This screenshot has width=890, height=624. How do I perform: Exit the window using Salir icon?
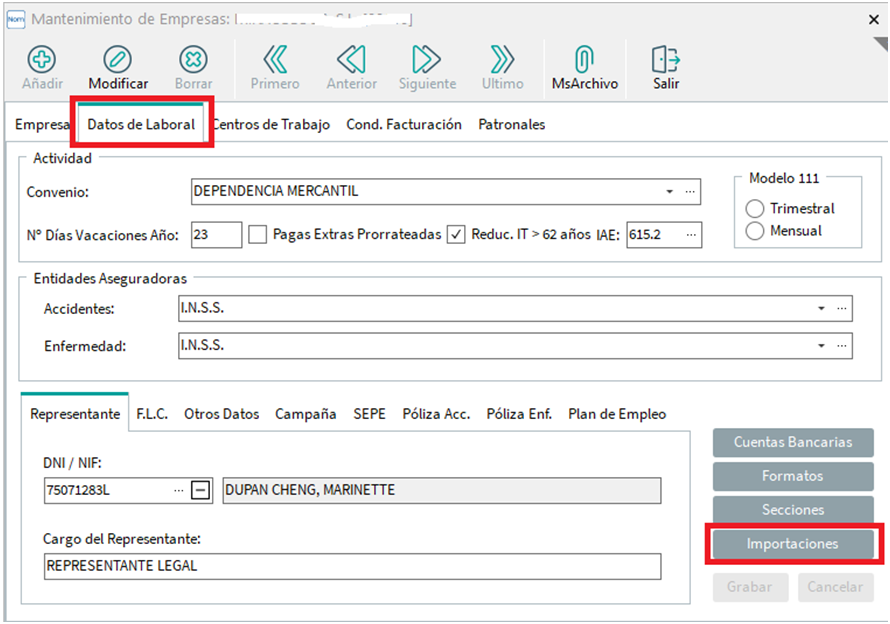tap(666, 59)
